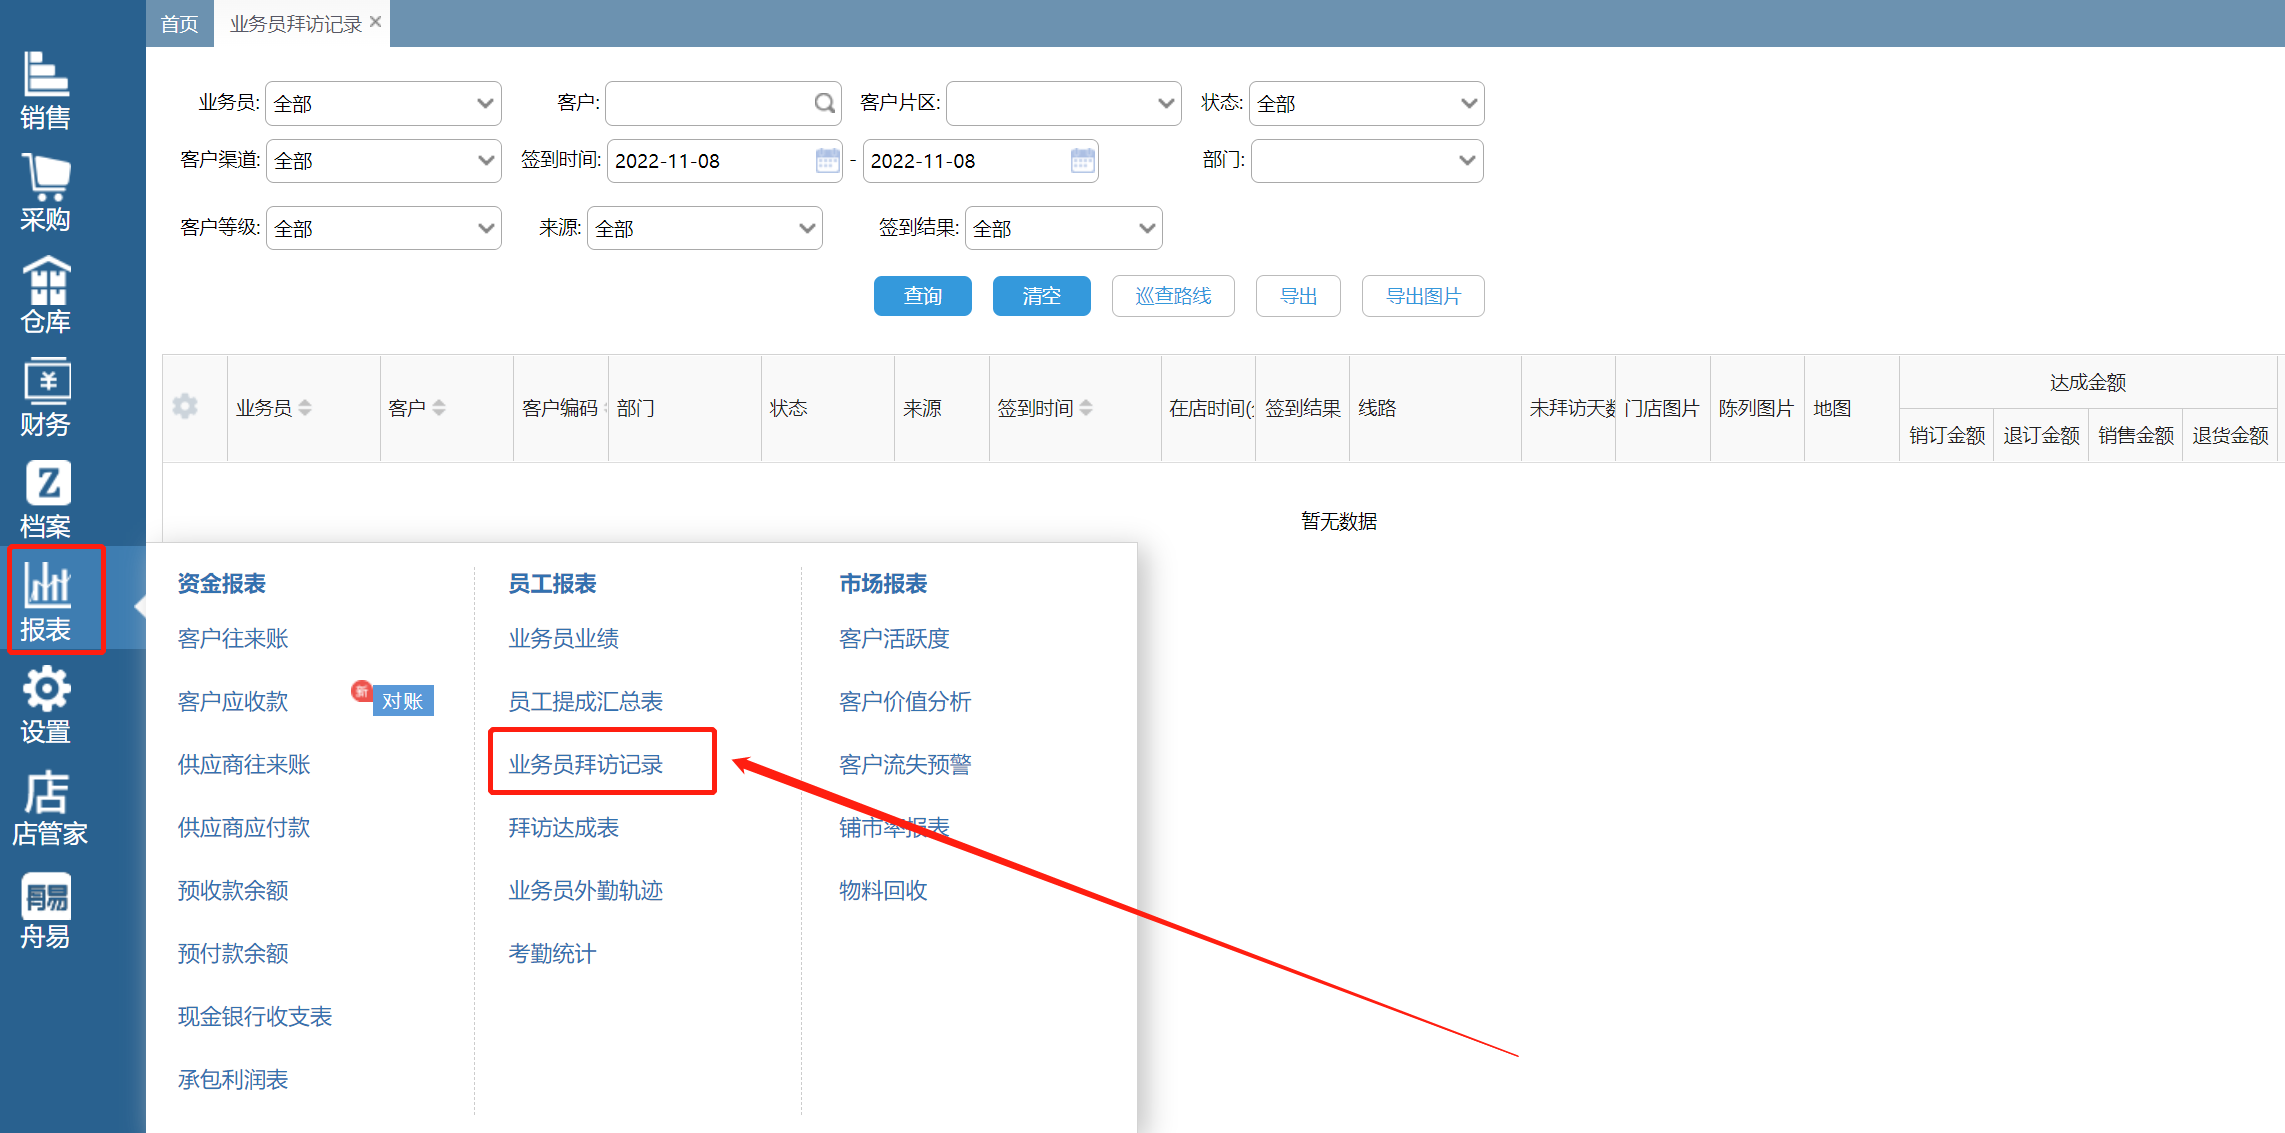2285x1133 pixels.
Task: Open 客户流失预警 report
Action: click(906, 764)
